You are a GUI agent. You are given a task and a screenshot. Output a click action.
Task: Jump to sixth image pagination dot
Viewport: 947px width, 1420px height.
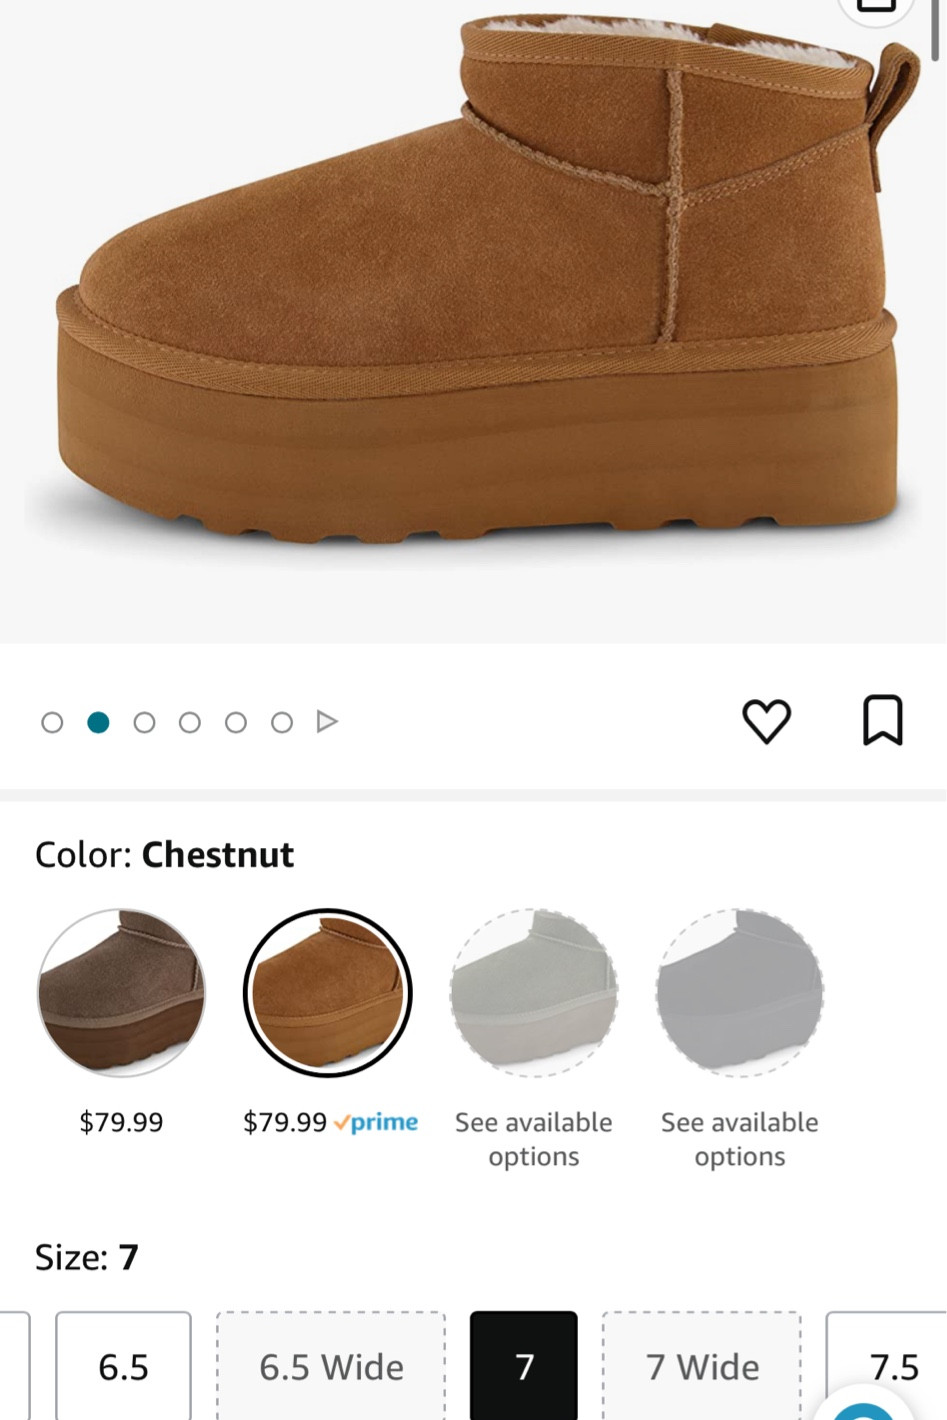[x=282, y=722]
